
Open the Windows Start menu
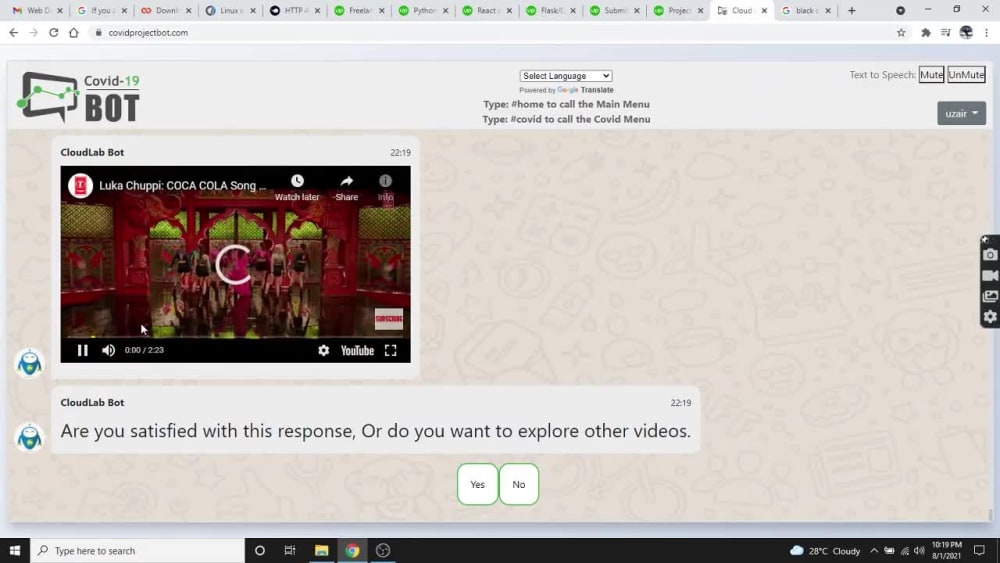click(15, 550)
